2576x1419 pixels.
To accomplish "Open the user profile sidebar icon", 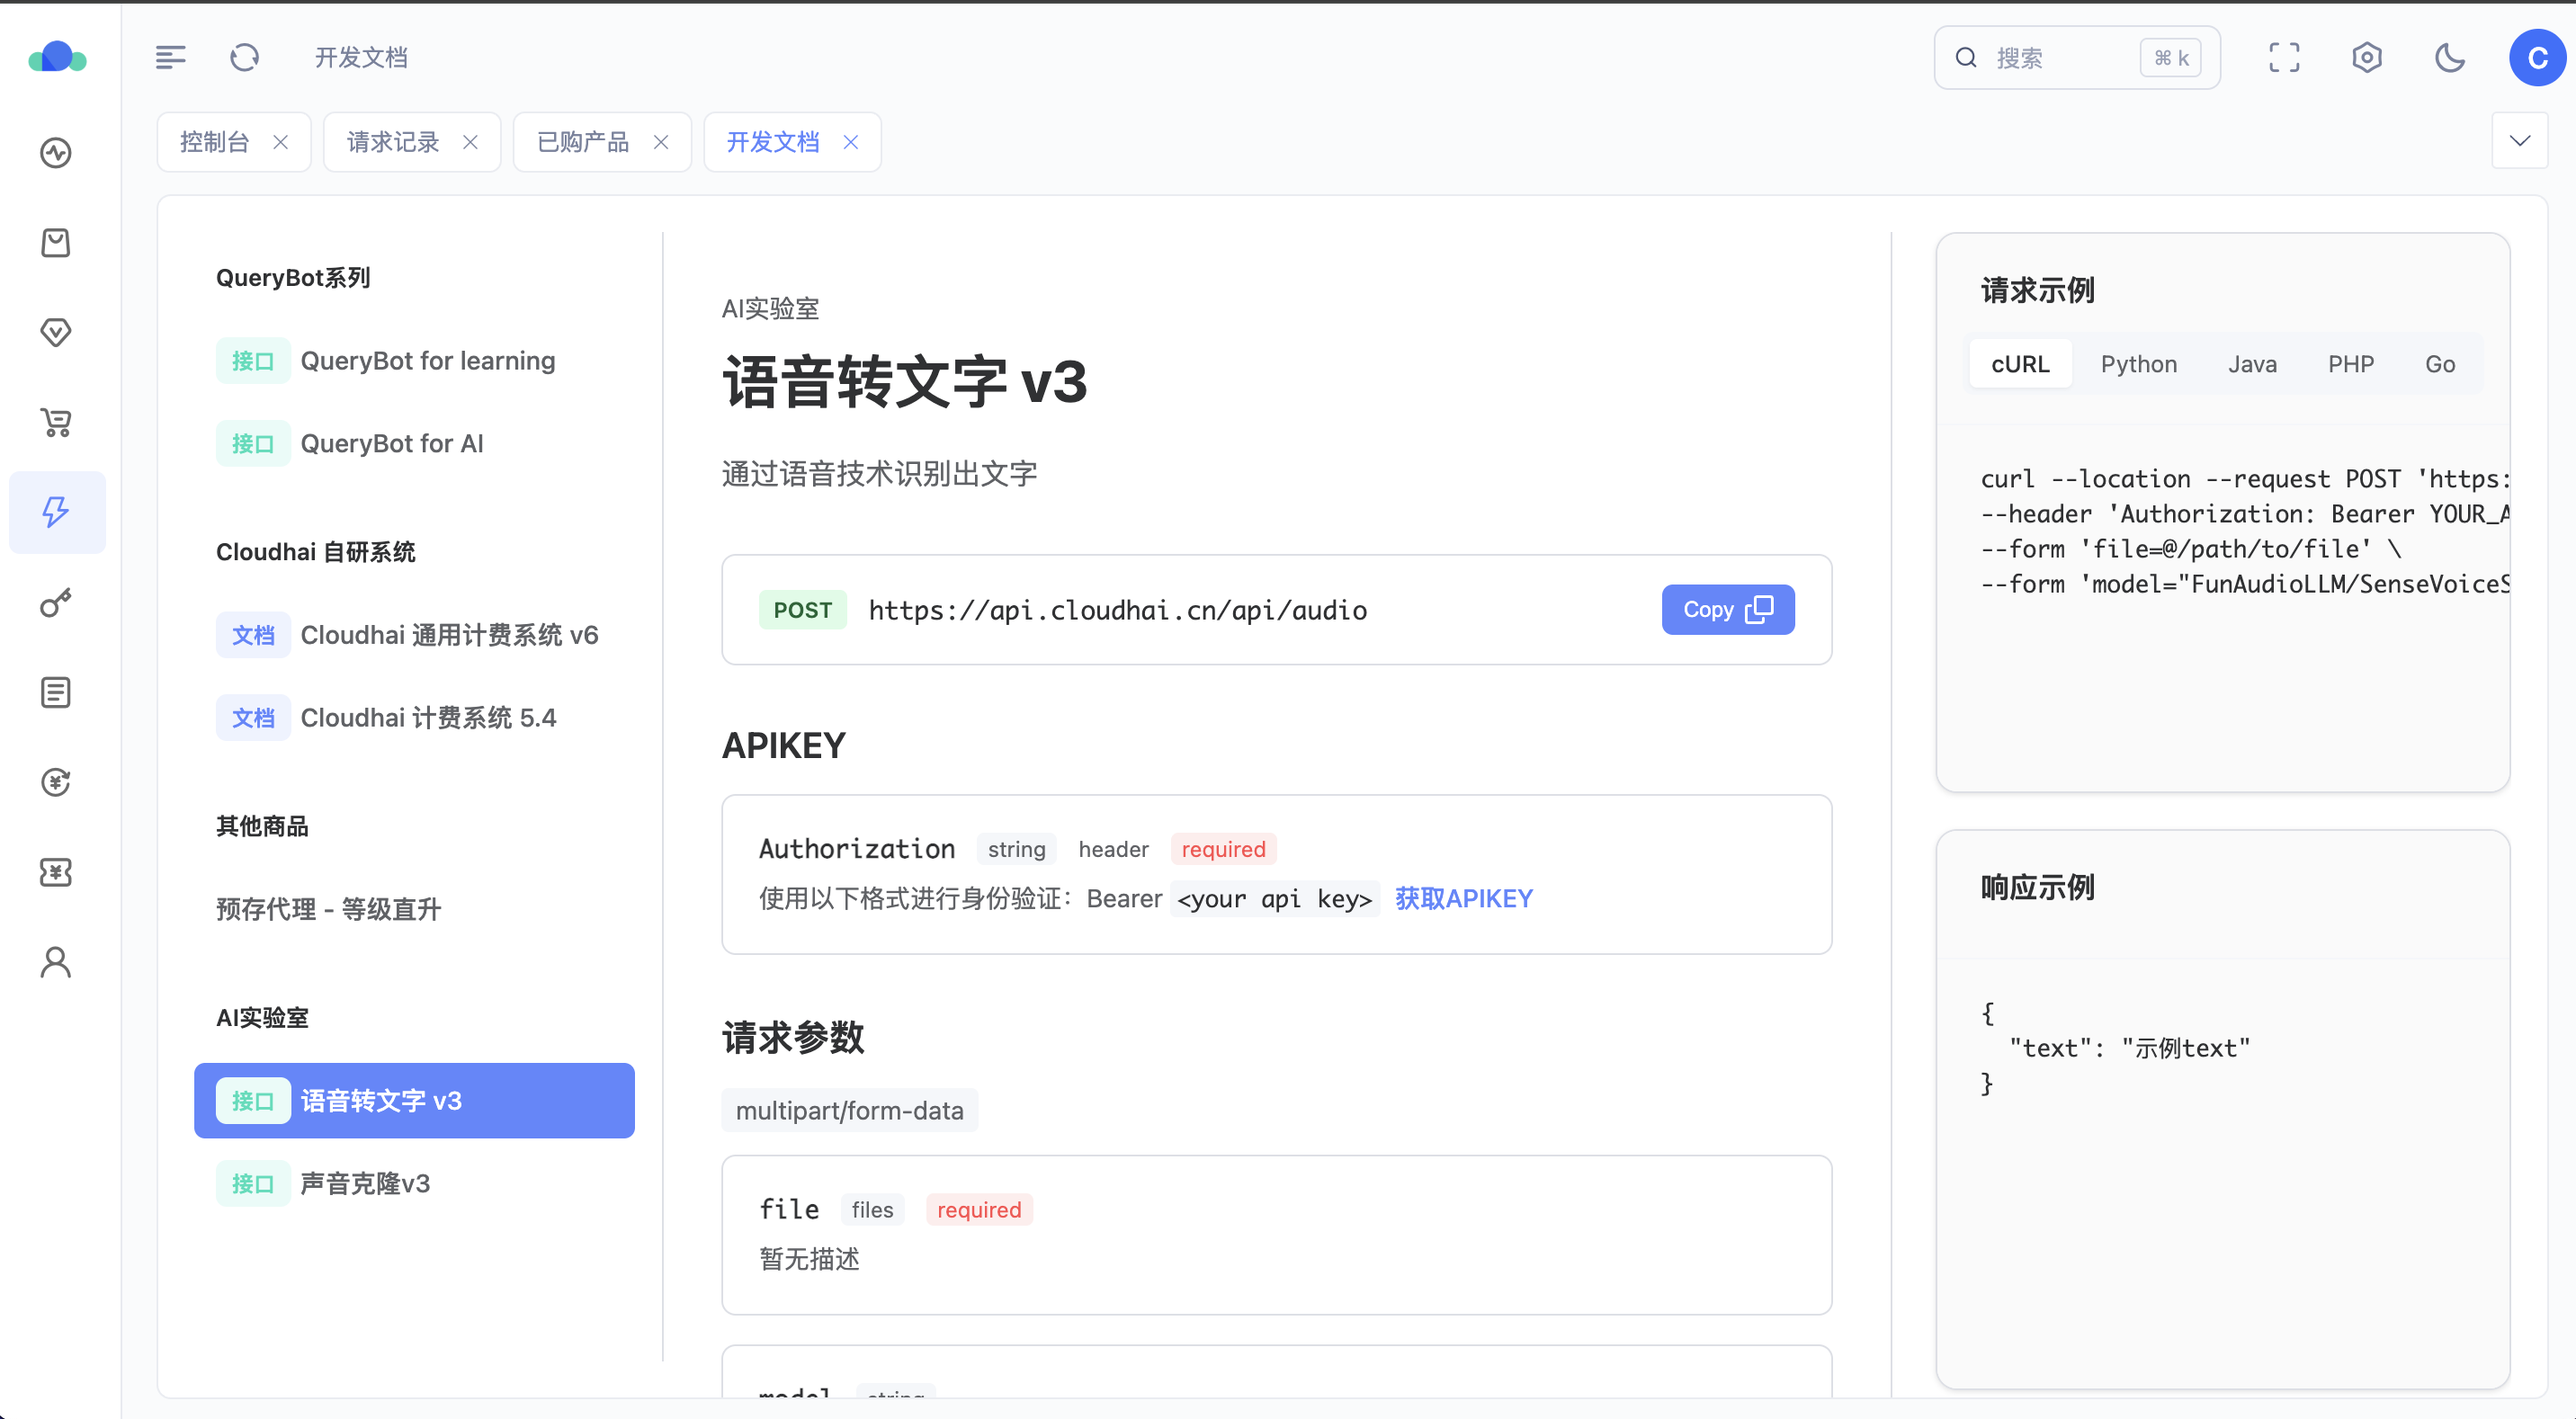I will [x=56, y=962].
